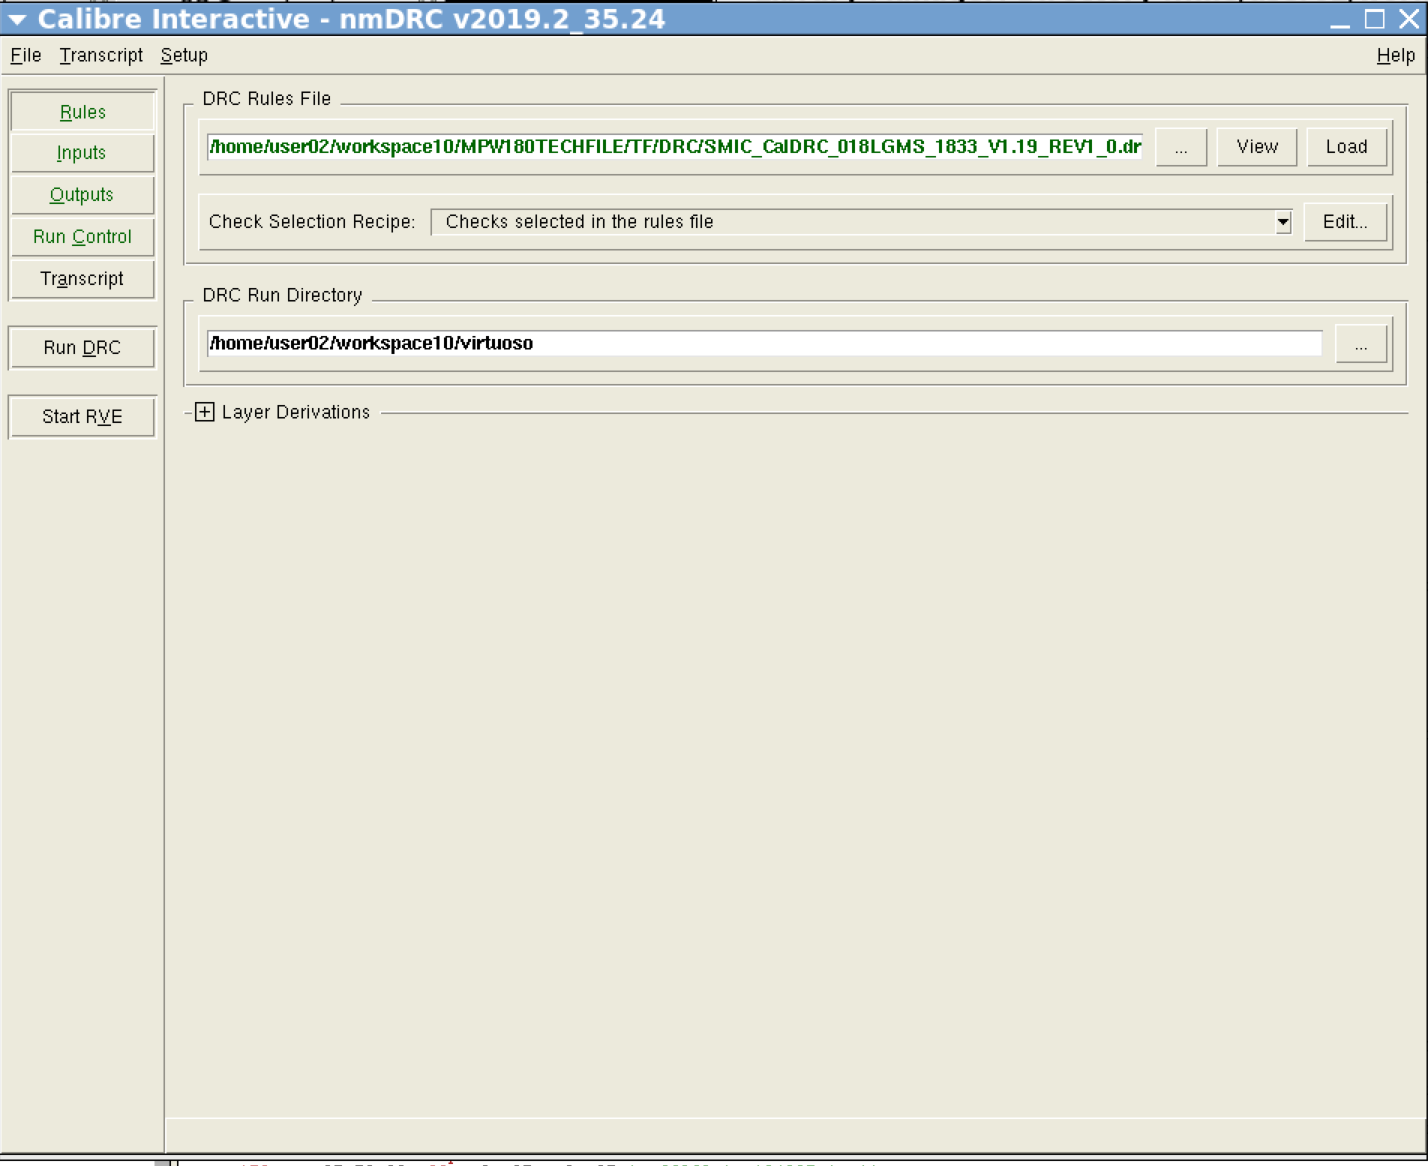This screenshot has width=1428, height=1166.
Task: Switch to the Outputs panel
Action: [82, 195]
